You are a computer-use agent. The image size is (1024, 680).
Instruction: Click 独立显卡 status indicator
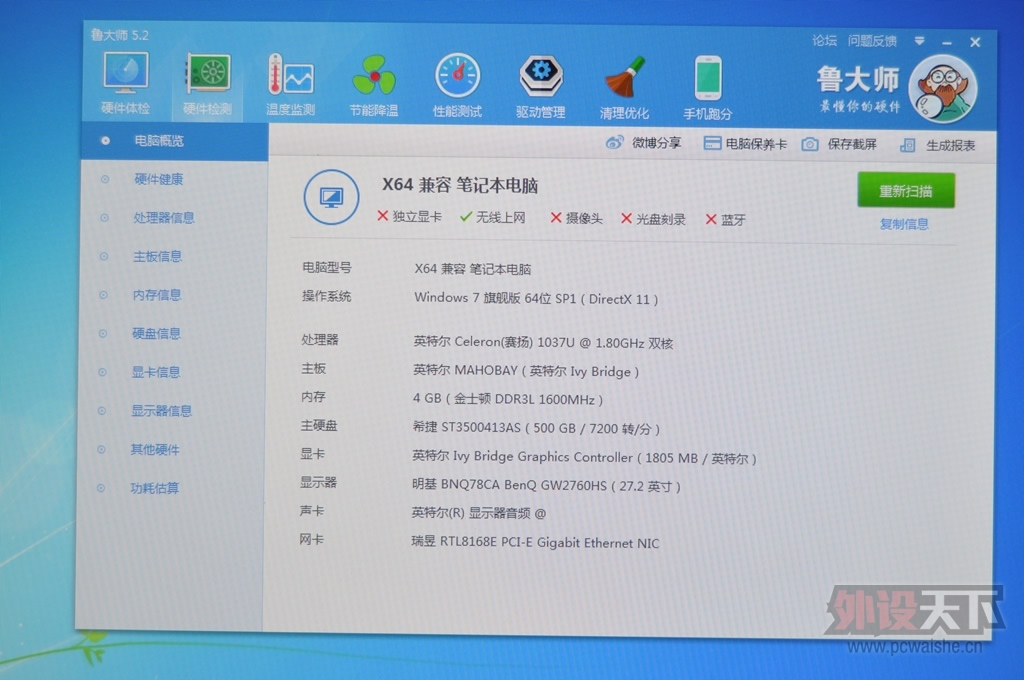click(409, 216)
